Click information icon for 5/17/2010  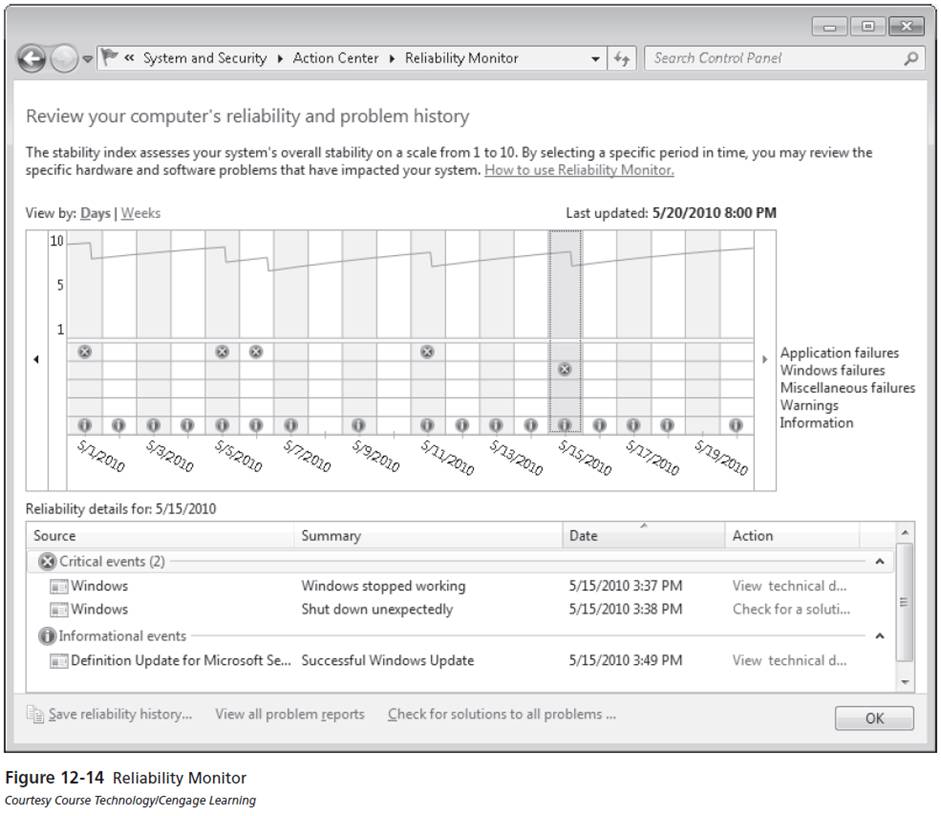[633, 425]
